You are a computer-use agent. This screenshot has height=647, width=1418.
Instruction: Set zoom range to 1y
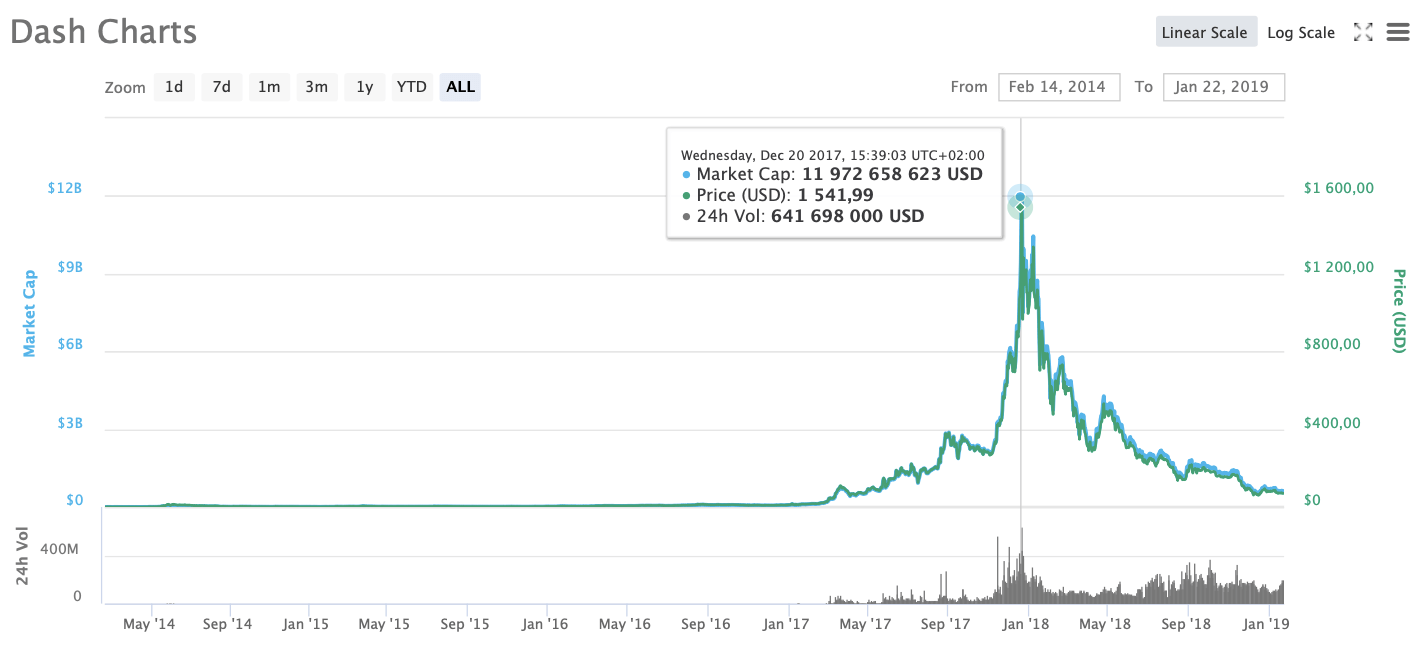coord(365,87)
